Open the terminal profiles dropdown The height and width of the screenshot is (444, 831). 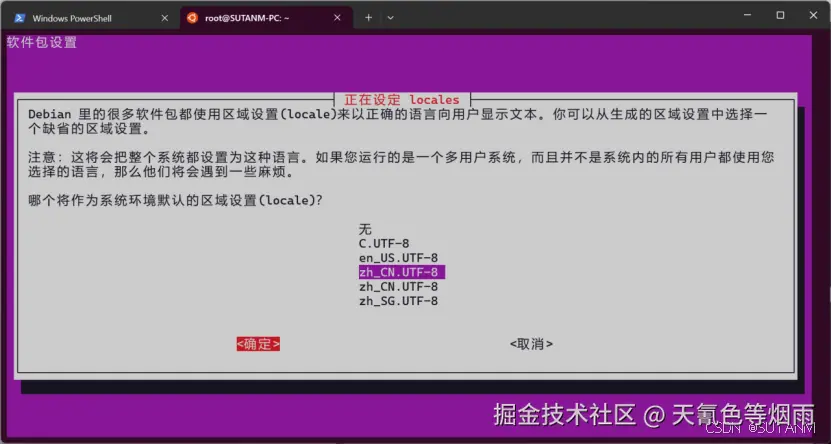(x=391, y=18)
